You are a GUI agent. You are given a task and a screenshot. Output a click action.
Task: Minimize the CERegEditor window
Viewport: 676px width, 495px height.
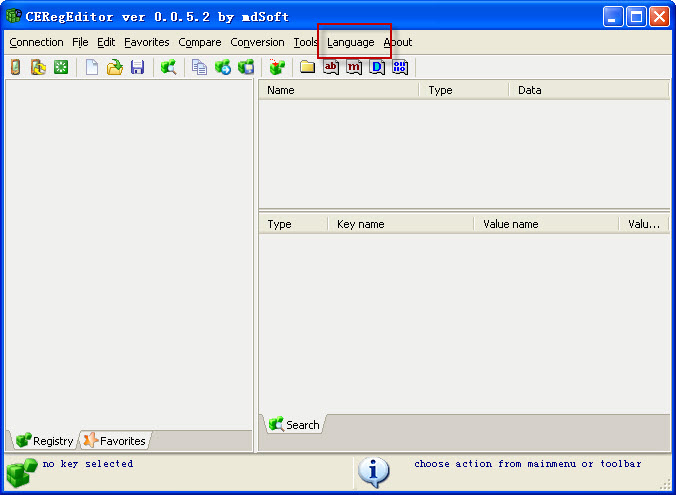click(x=613, y=17)
